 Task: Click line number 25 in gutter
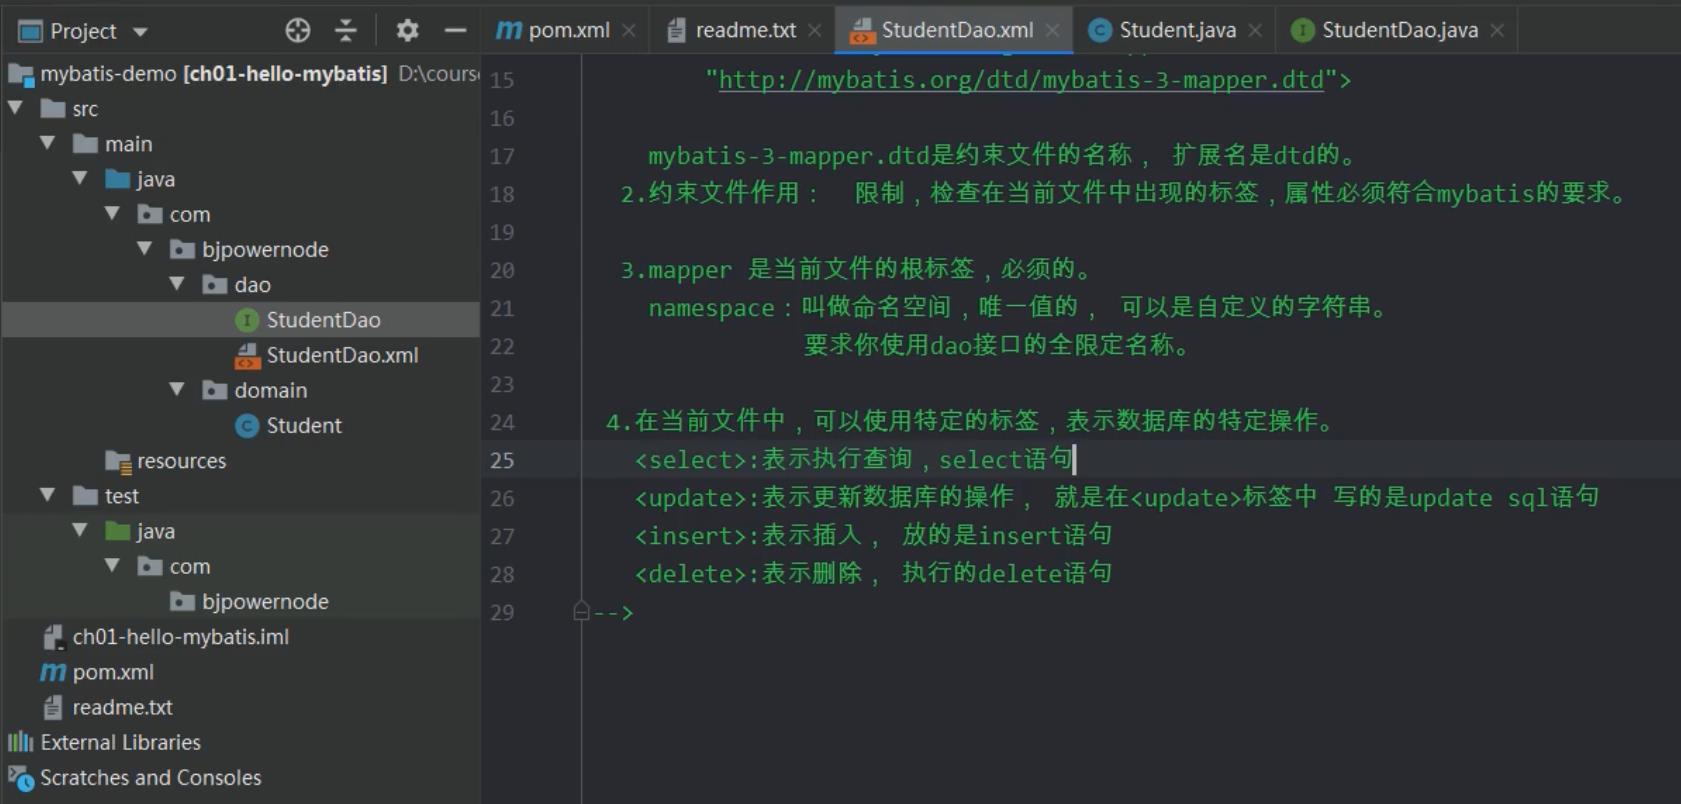click(502, 460)
